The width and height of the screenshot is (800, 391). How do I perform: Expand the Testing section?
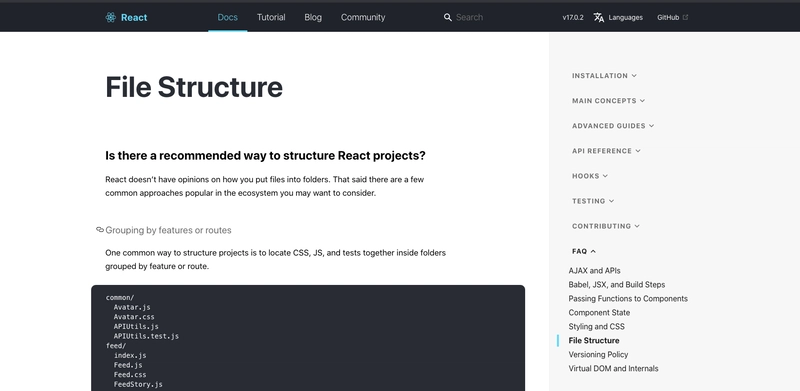pos(593,201)
